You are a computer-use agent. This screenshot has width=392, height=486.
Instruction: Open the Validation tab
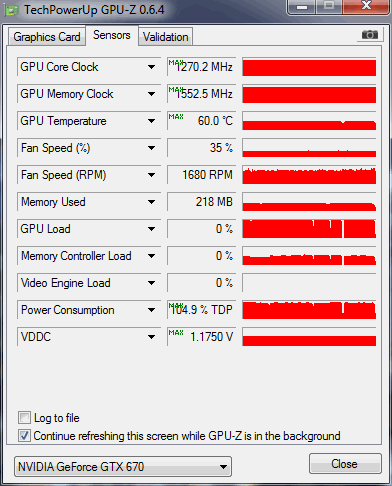coord(165,37)
